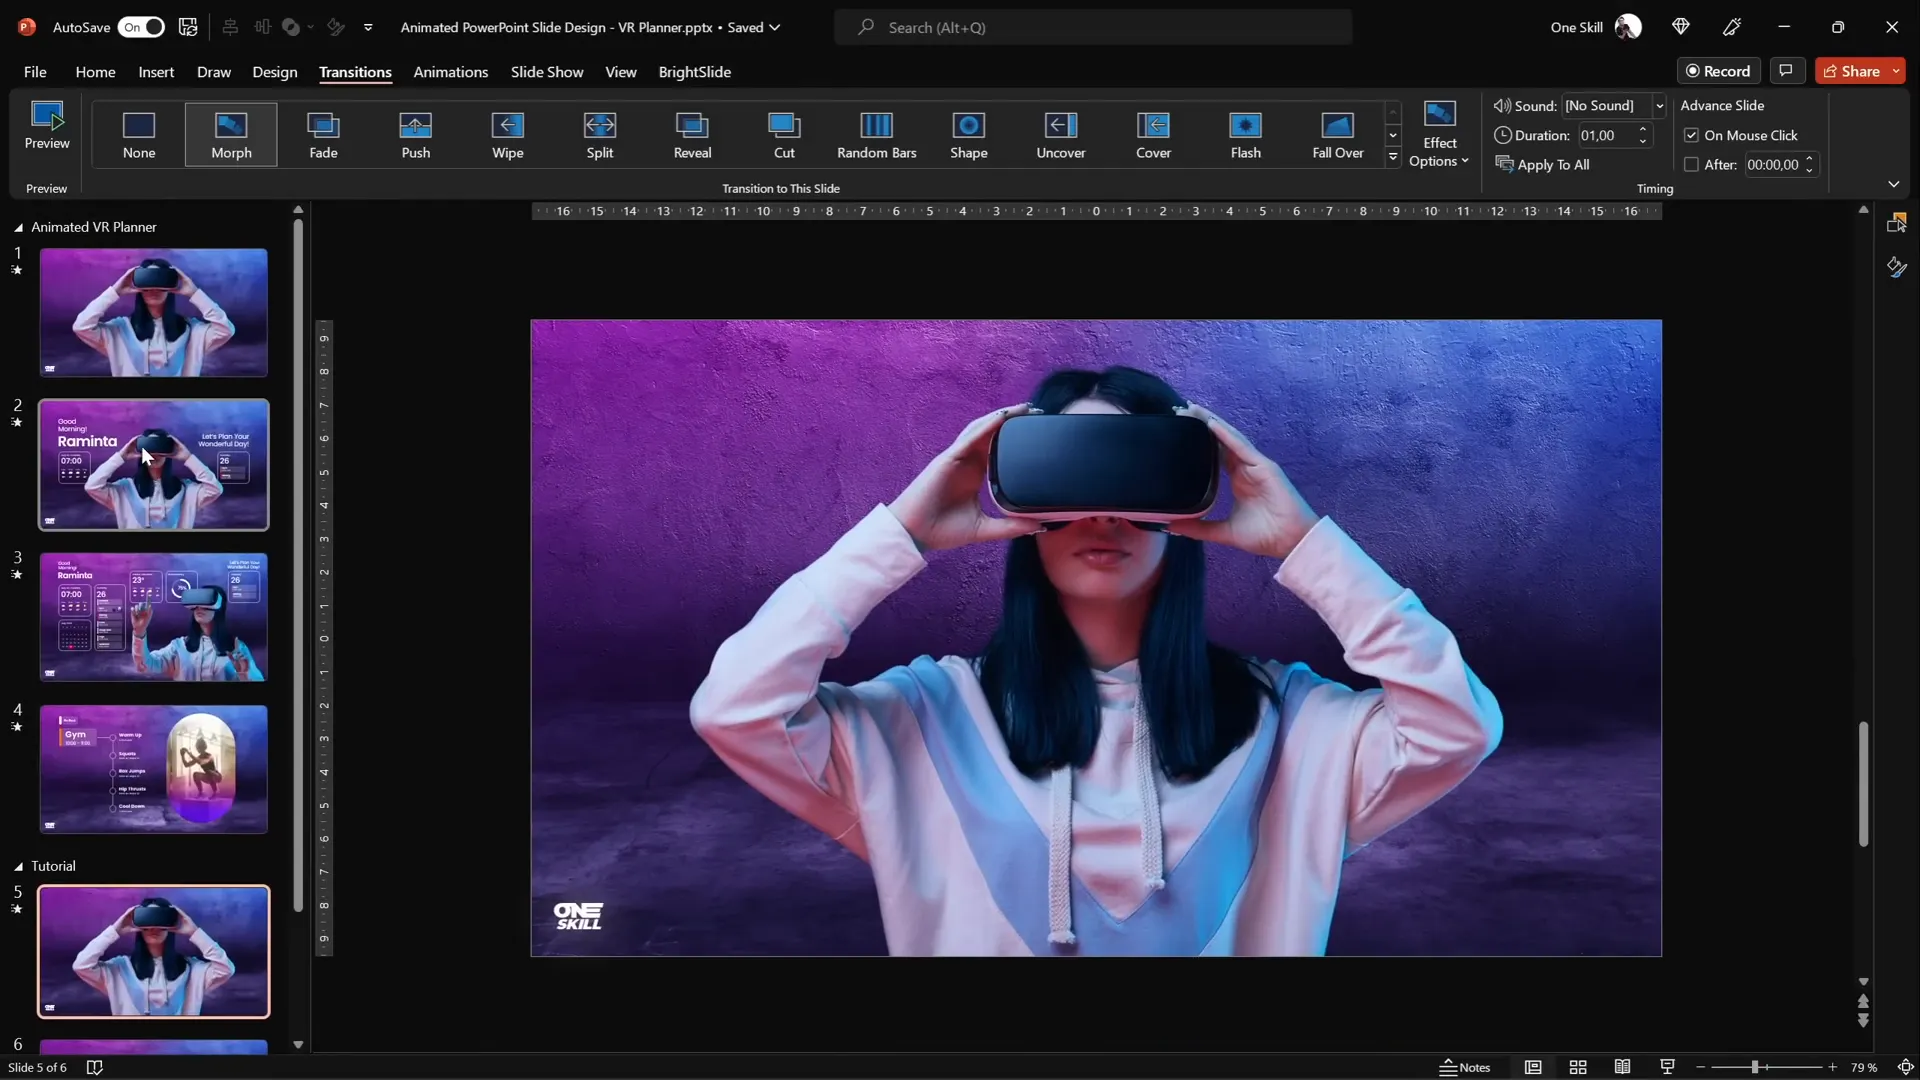Uncheck On Mouse Click advance option
The height and width of the screenshot is (1080, 1920).
[1691, 135]
